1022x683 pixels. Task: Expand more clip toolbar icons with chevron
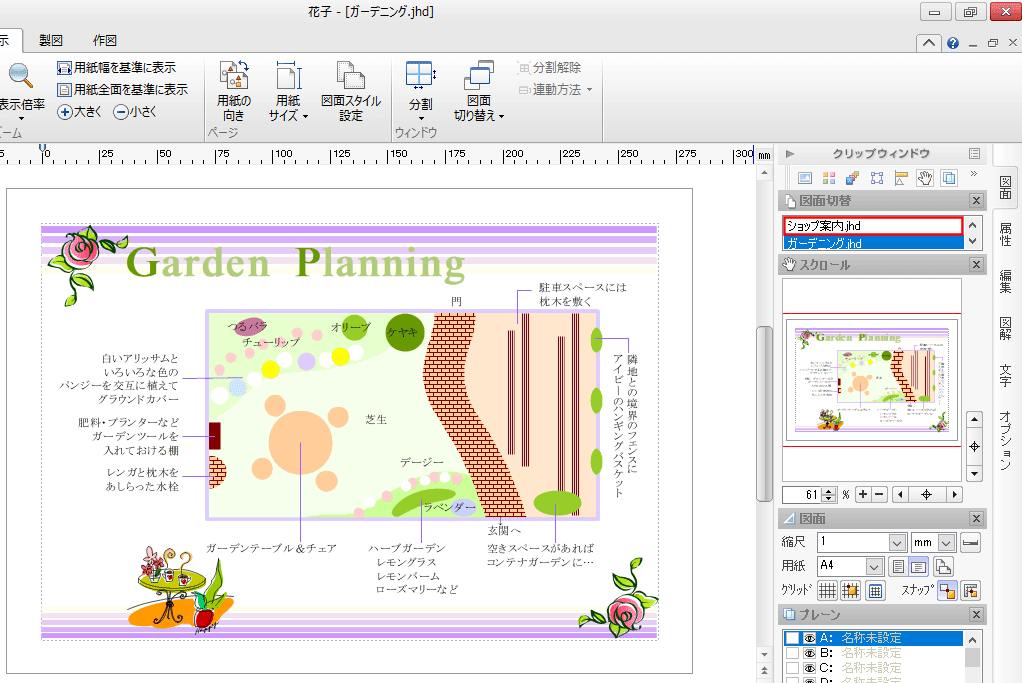[974, 174]
